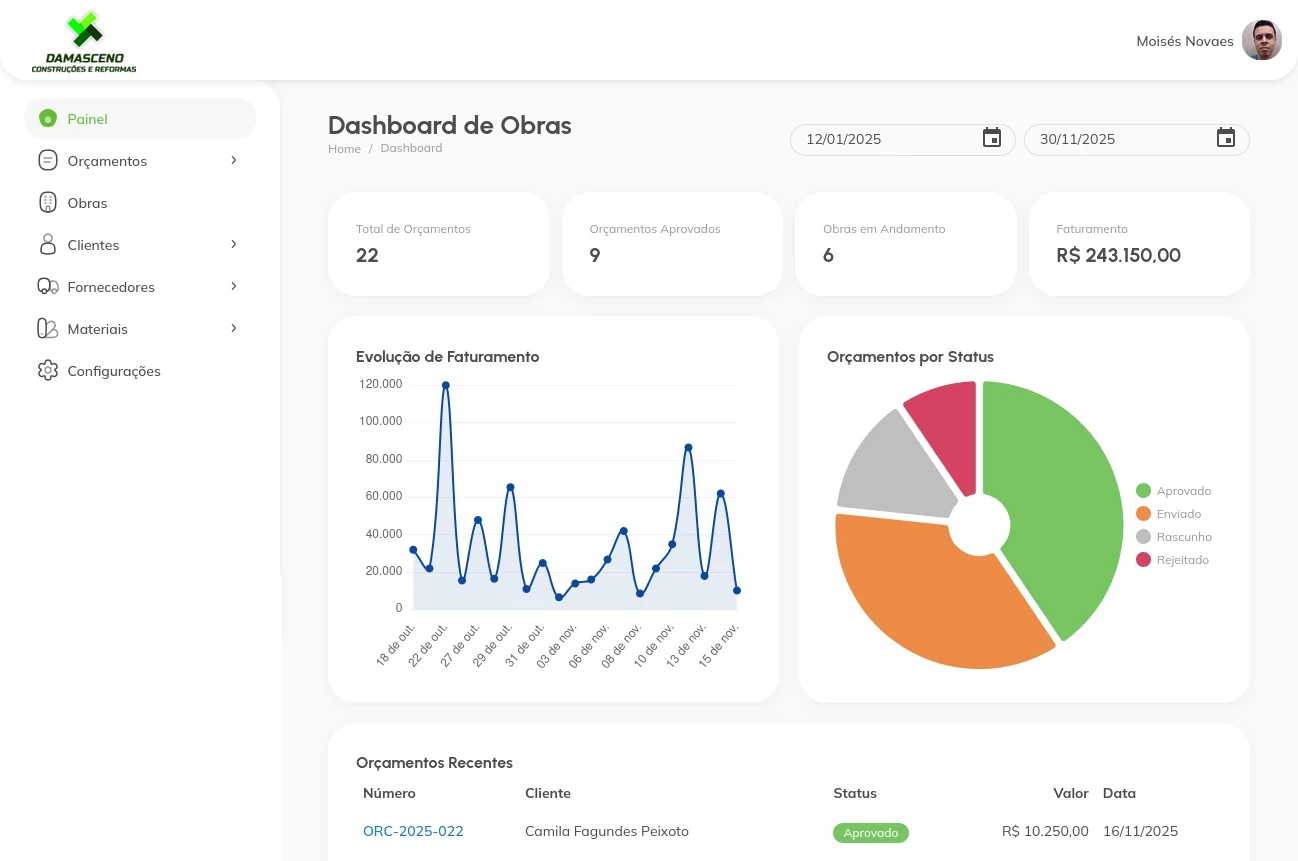The image size is (1298, 861).
Task: Click the Orçamentos icon in sidebar
Action: (x=48, y=161)
